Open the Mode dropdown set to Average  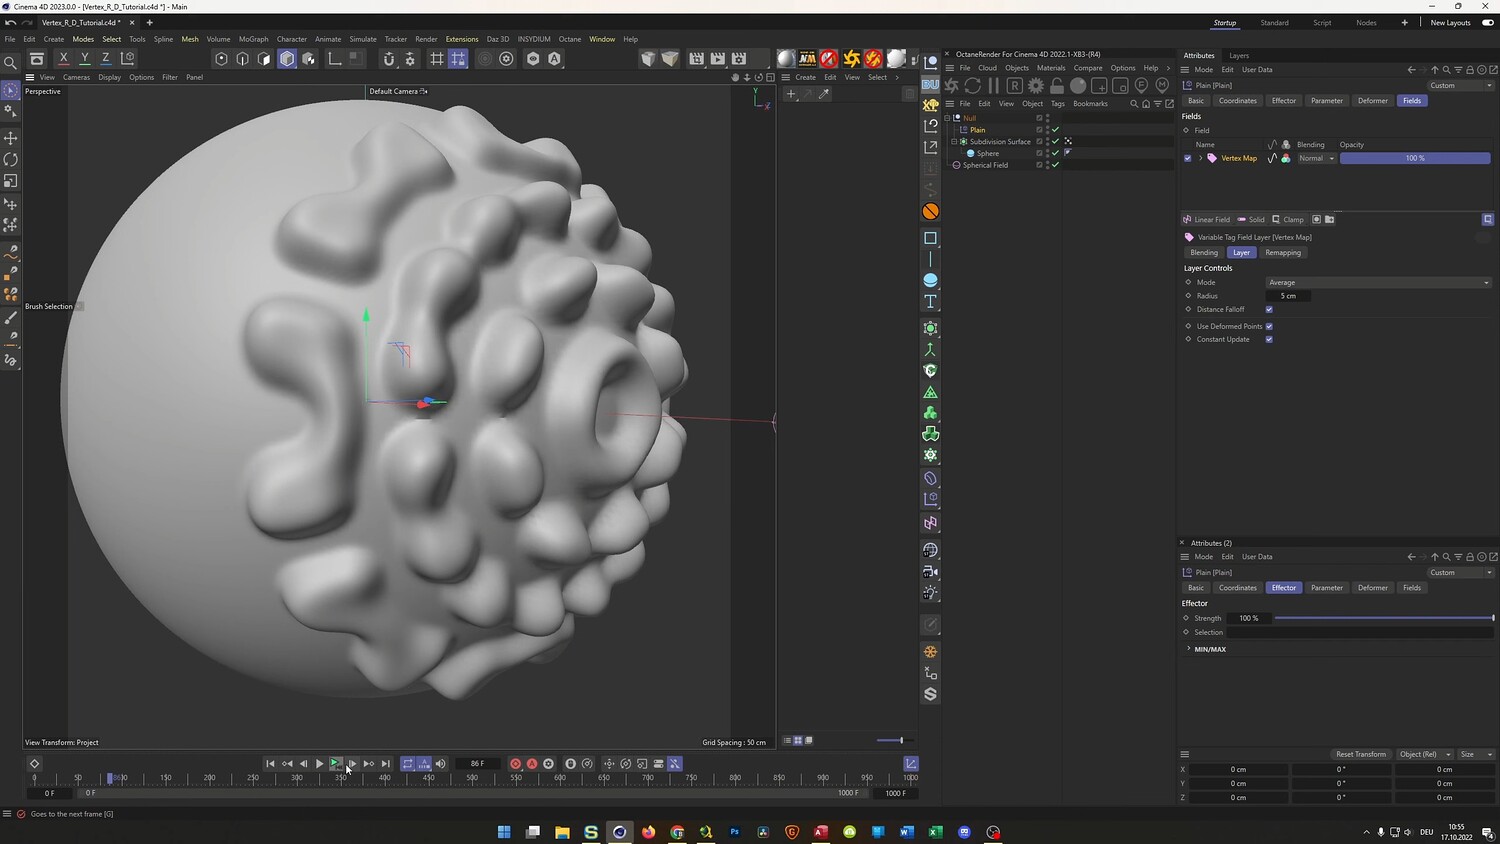point(1378,283)
